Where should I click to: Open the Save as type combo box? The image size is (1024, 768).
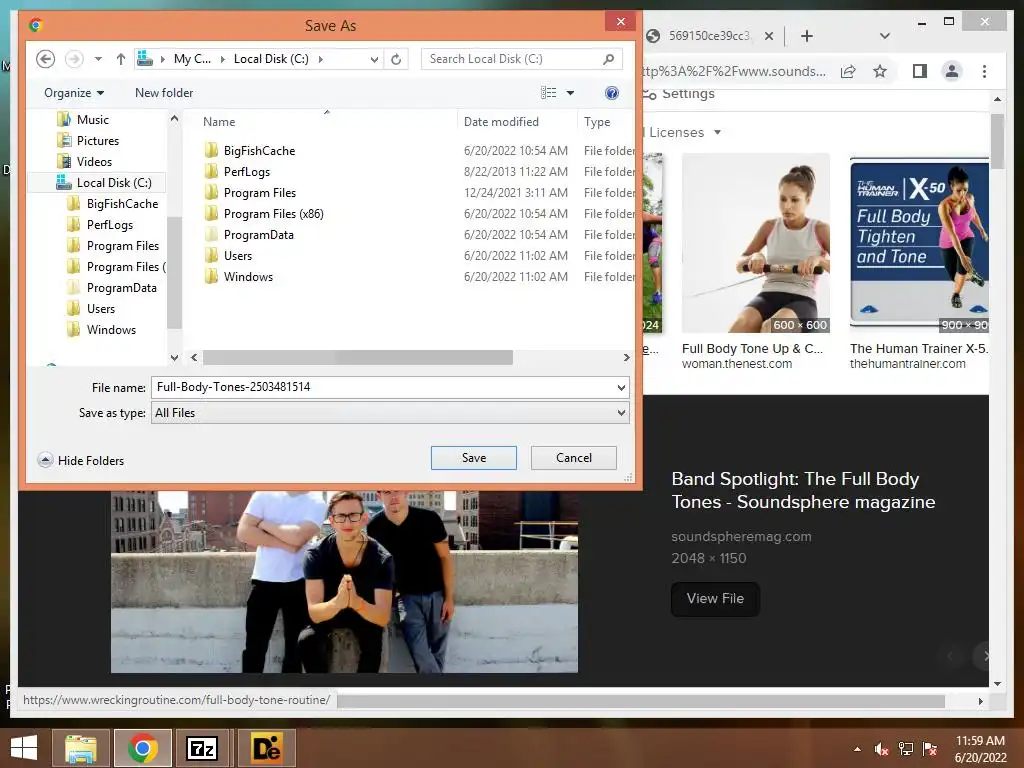(390, 413)
